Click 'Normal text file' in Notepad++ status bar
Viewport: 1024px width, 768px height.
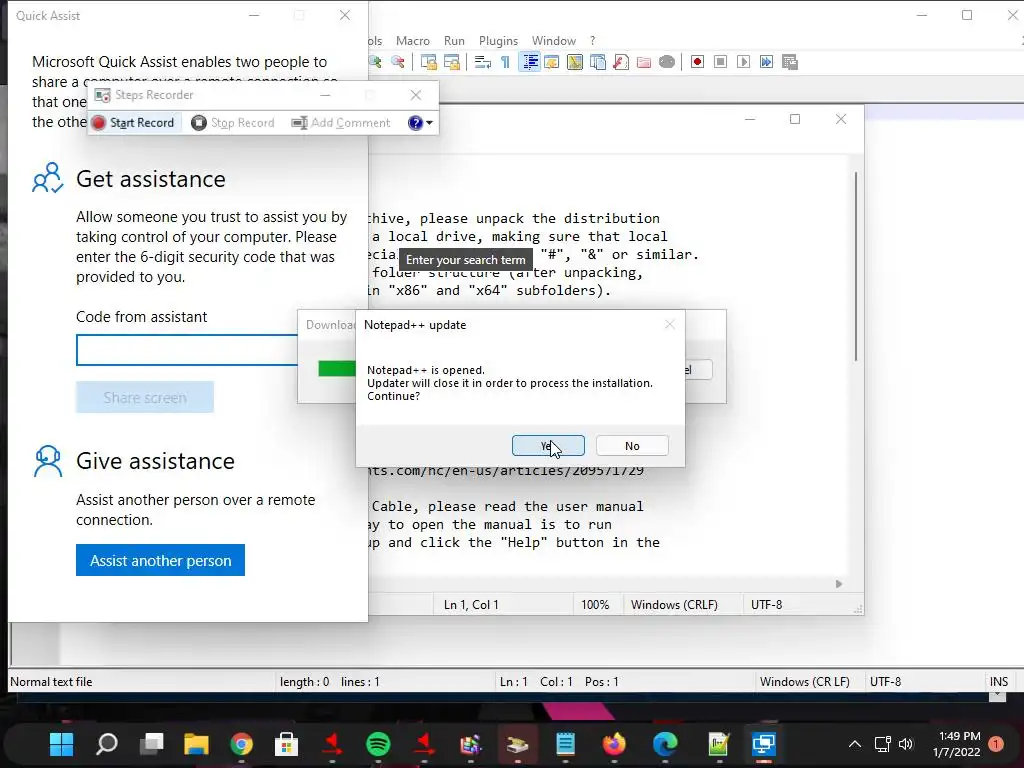[x=51, y=682]
